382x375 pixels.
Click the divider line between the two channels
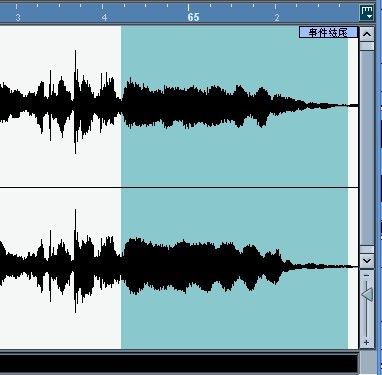point(179,188)
